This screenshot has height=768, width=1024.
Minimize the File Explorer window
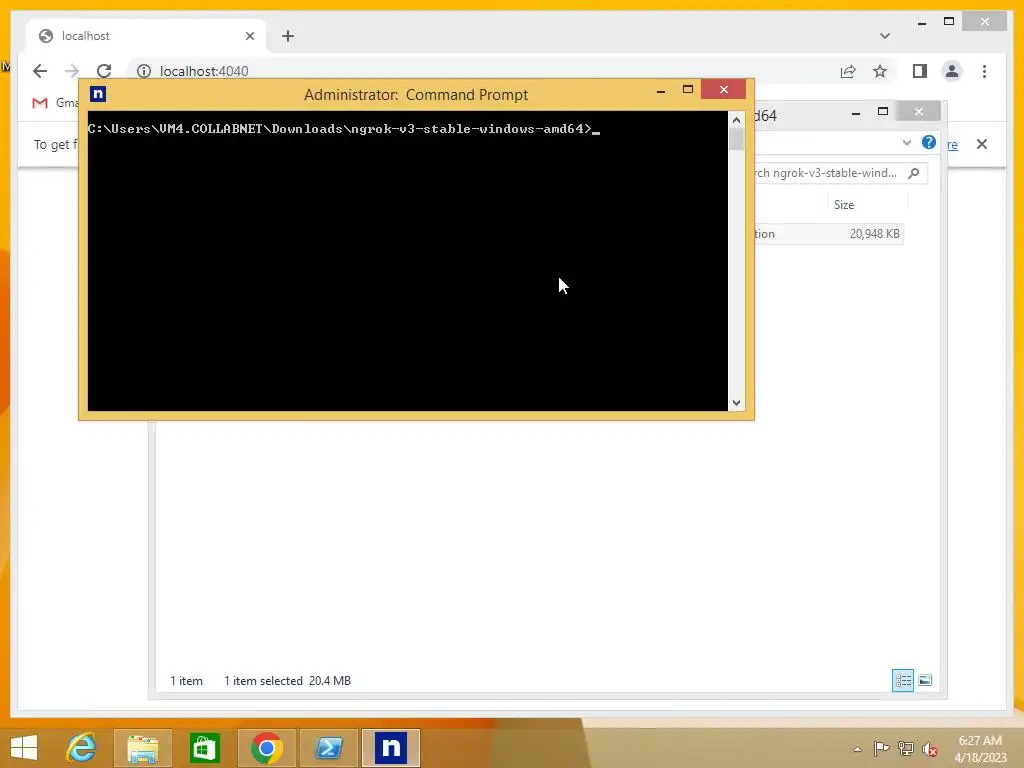tap(856, 113)
